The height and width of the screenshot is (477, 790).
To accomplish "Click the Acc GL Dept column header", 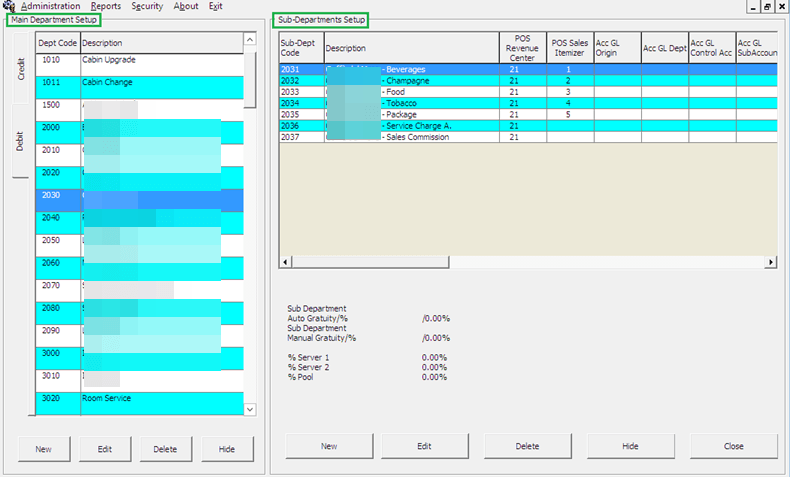I will point(665,48).
